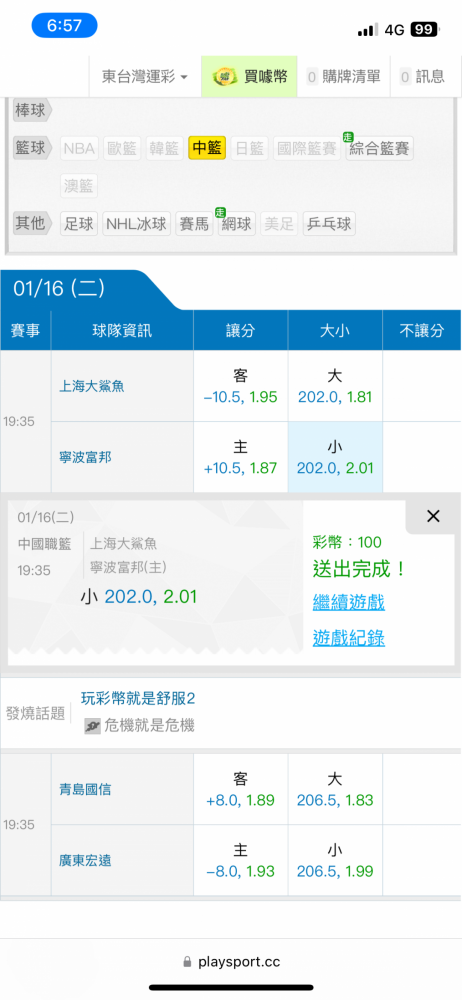Select 客 -10.5, 1.95 spread option
Image resolution: width=462 pixels, height=1000 pixels.
pos(241,386)
